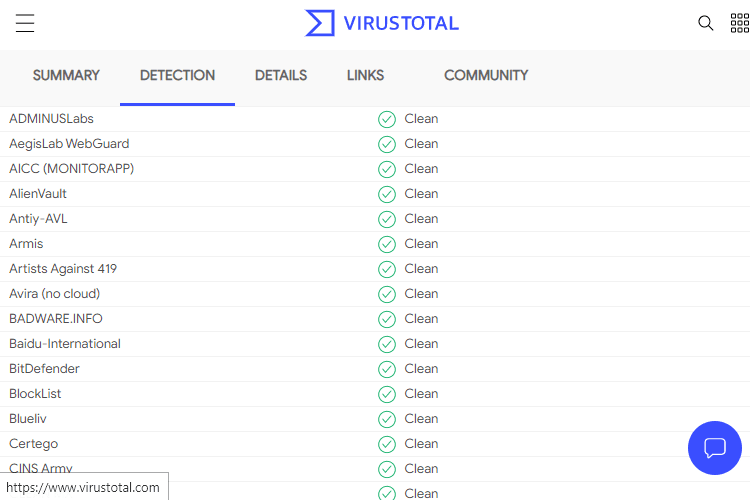
Task: Select the AegisLab WebGuard vendor name
Action: coord(69,144)
